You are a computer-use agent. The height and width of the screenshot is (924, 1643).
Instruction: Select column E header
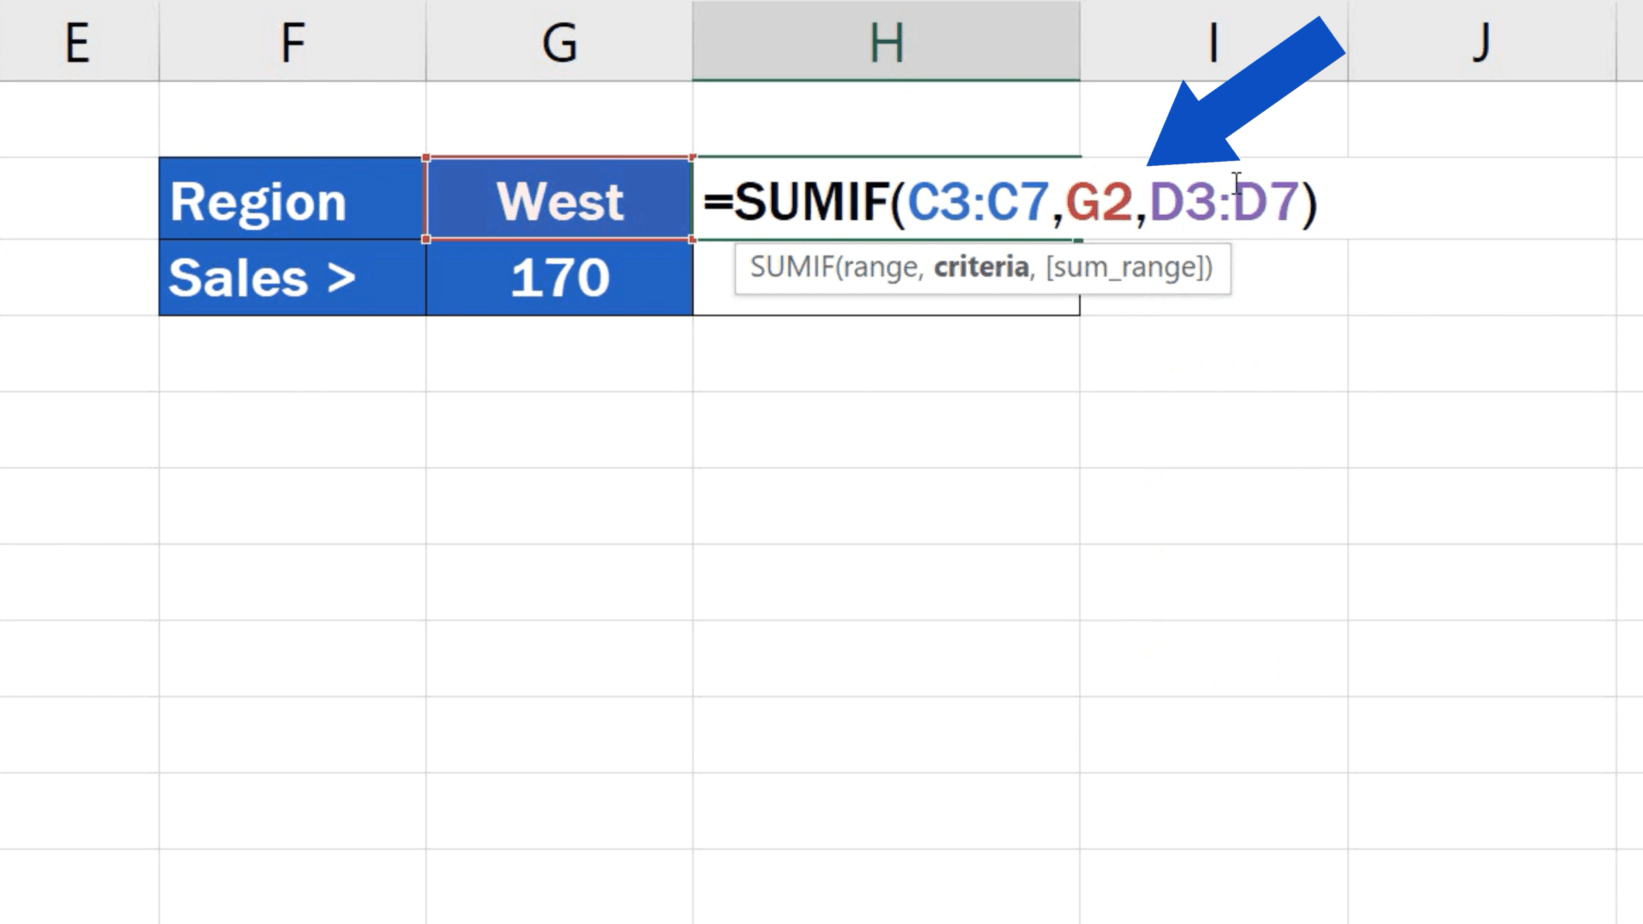pyautogui.click(x=79, y=41)
